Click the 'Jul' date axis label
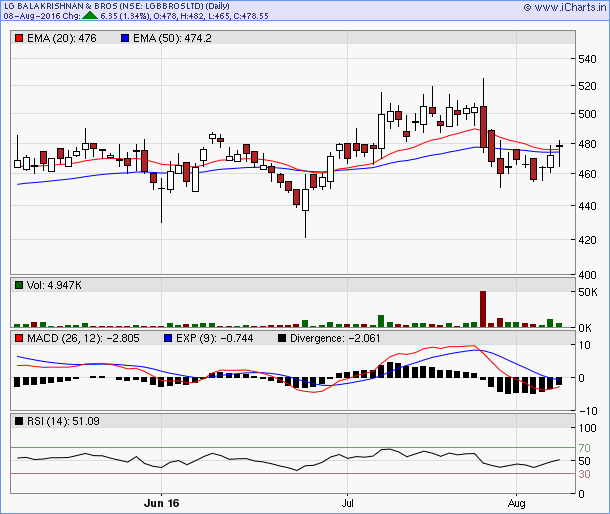The image size is (610, 514). [347, 503]
